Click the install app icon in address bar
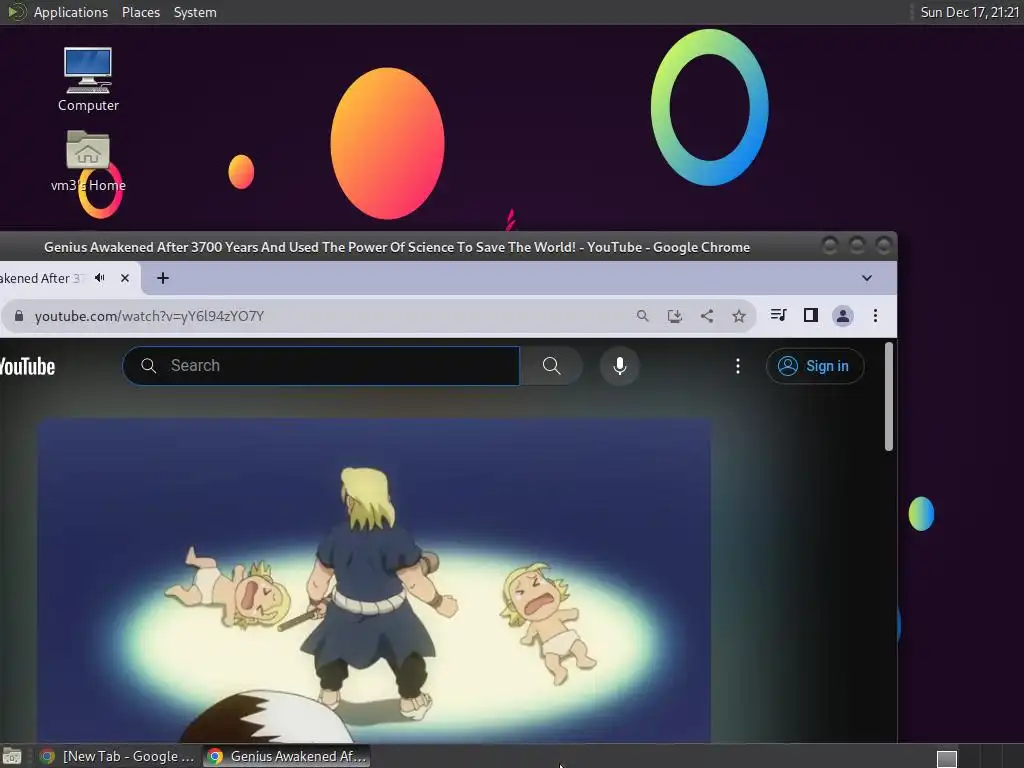 point(675,316)
